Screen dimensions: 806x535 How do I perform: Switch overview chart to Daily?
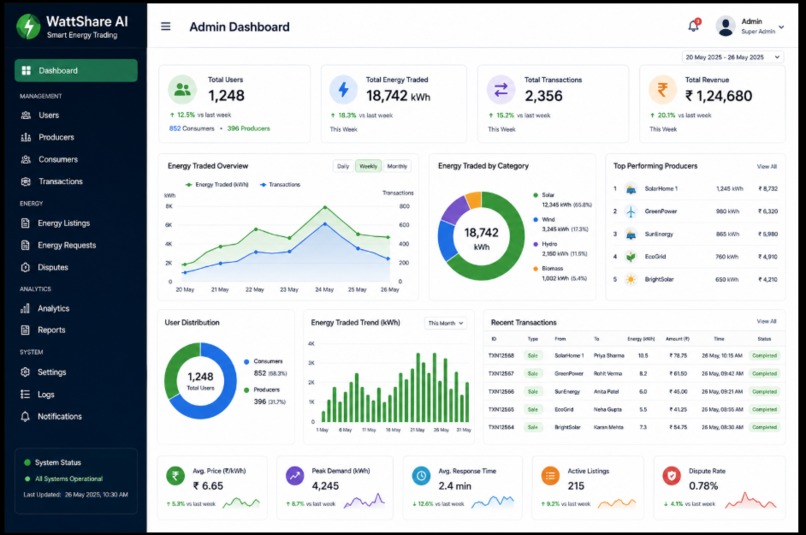[343, 166]
